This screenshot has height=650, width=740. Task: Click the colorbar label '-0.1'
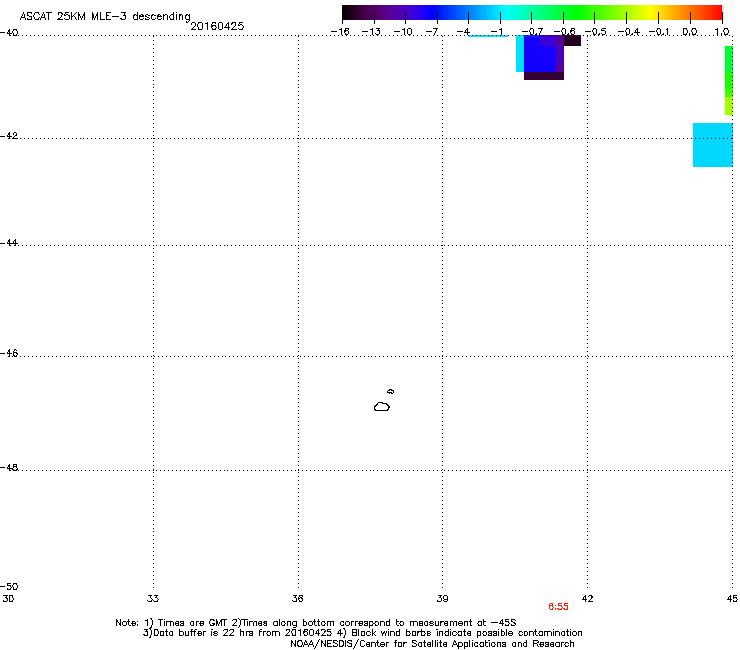[x=659, y=32]
